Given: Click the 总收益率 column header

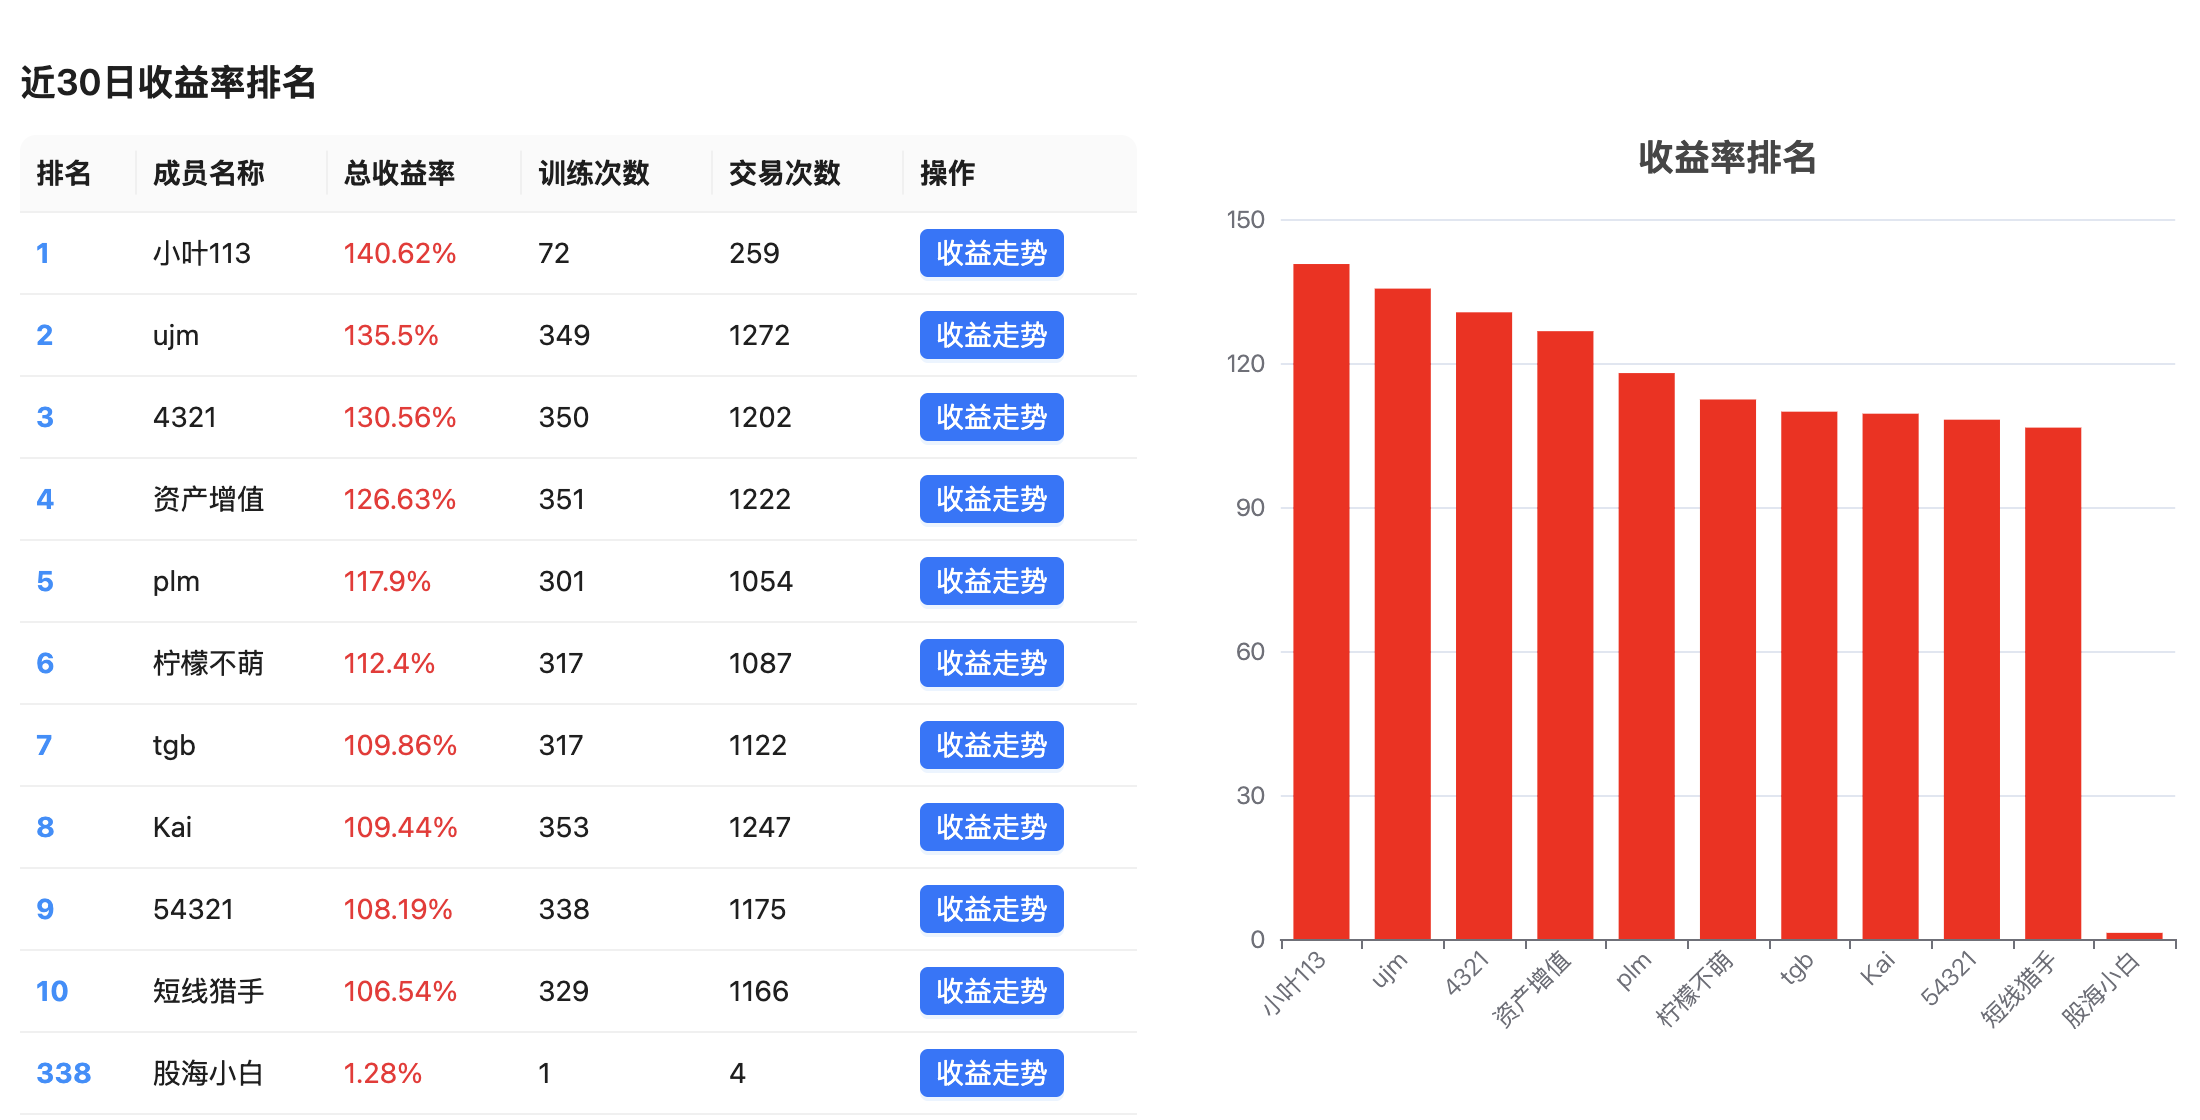Looking at the screenshot, I should coord(399,173).
